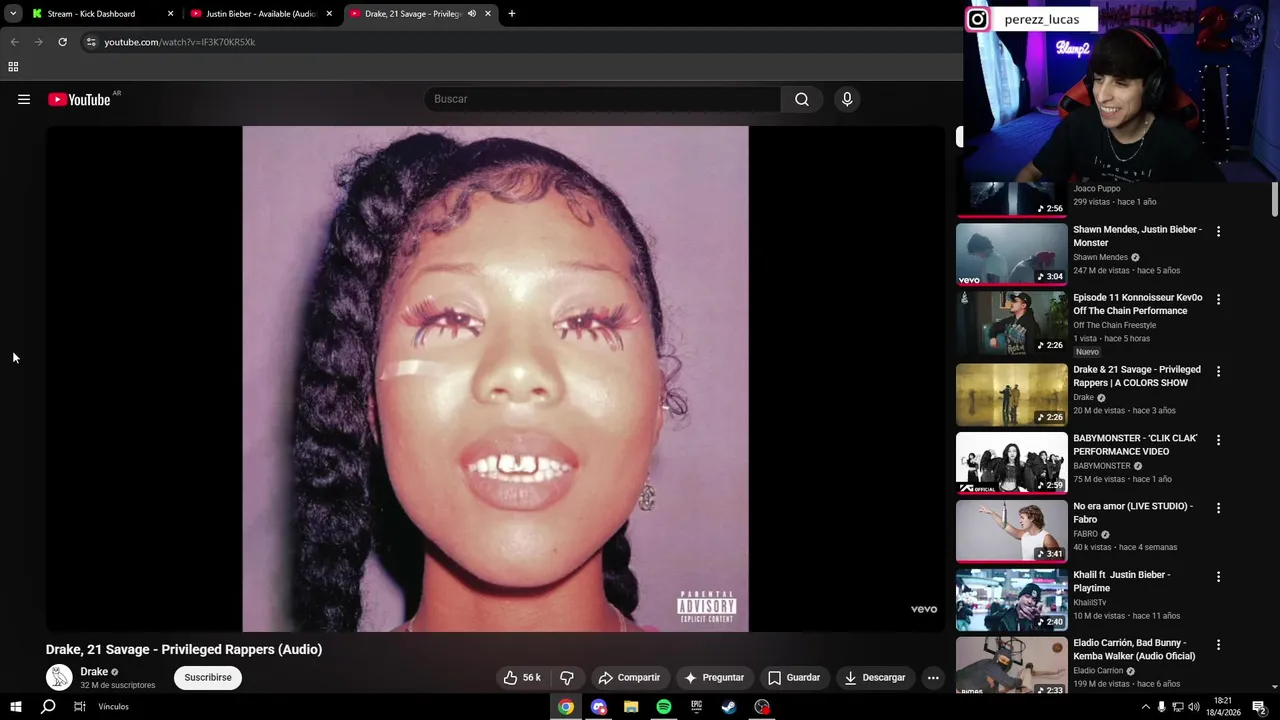Click the Preguntar button

click(713, 677)
